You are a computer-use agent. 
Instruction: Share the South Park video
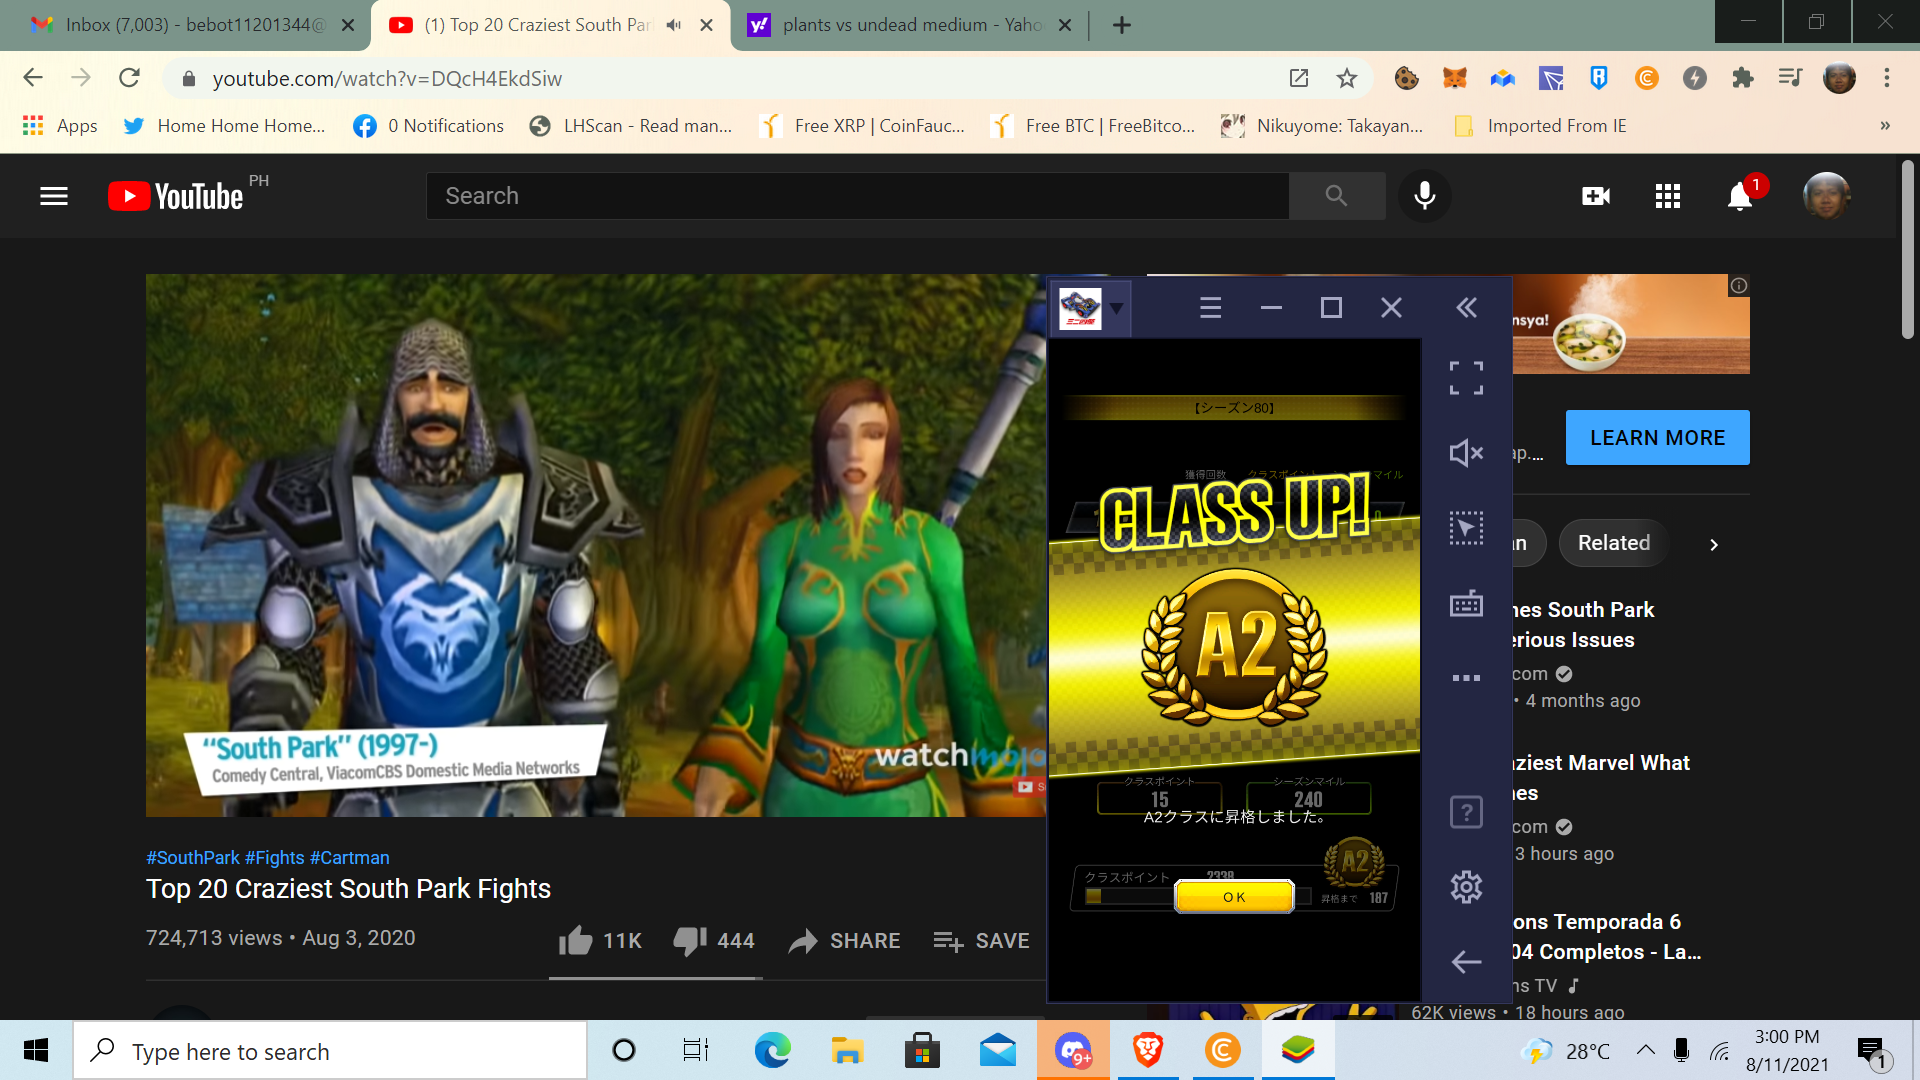(844, 941)
